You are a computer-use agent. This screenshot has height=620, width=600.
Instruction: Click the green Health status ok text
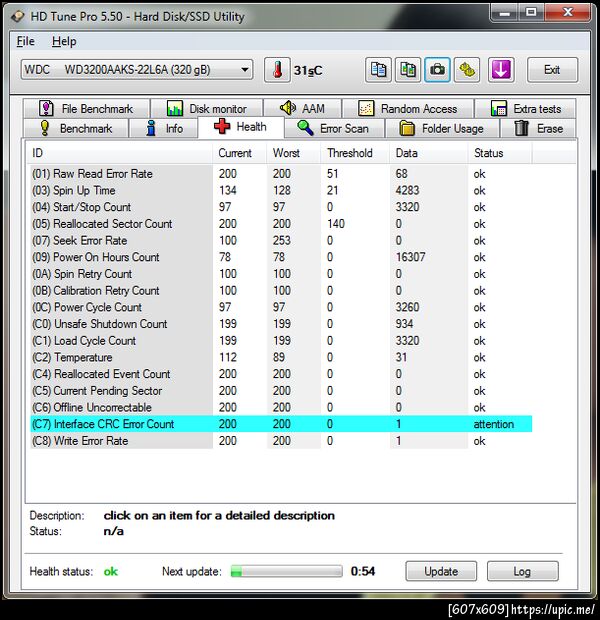point(111,571)
